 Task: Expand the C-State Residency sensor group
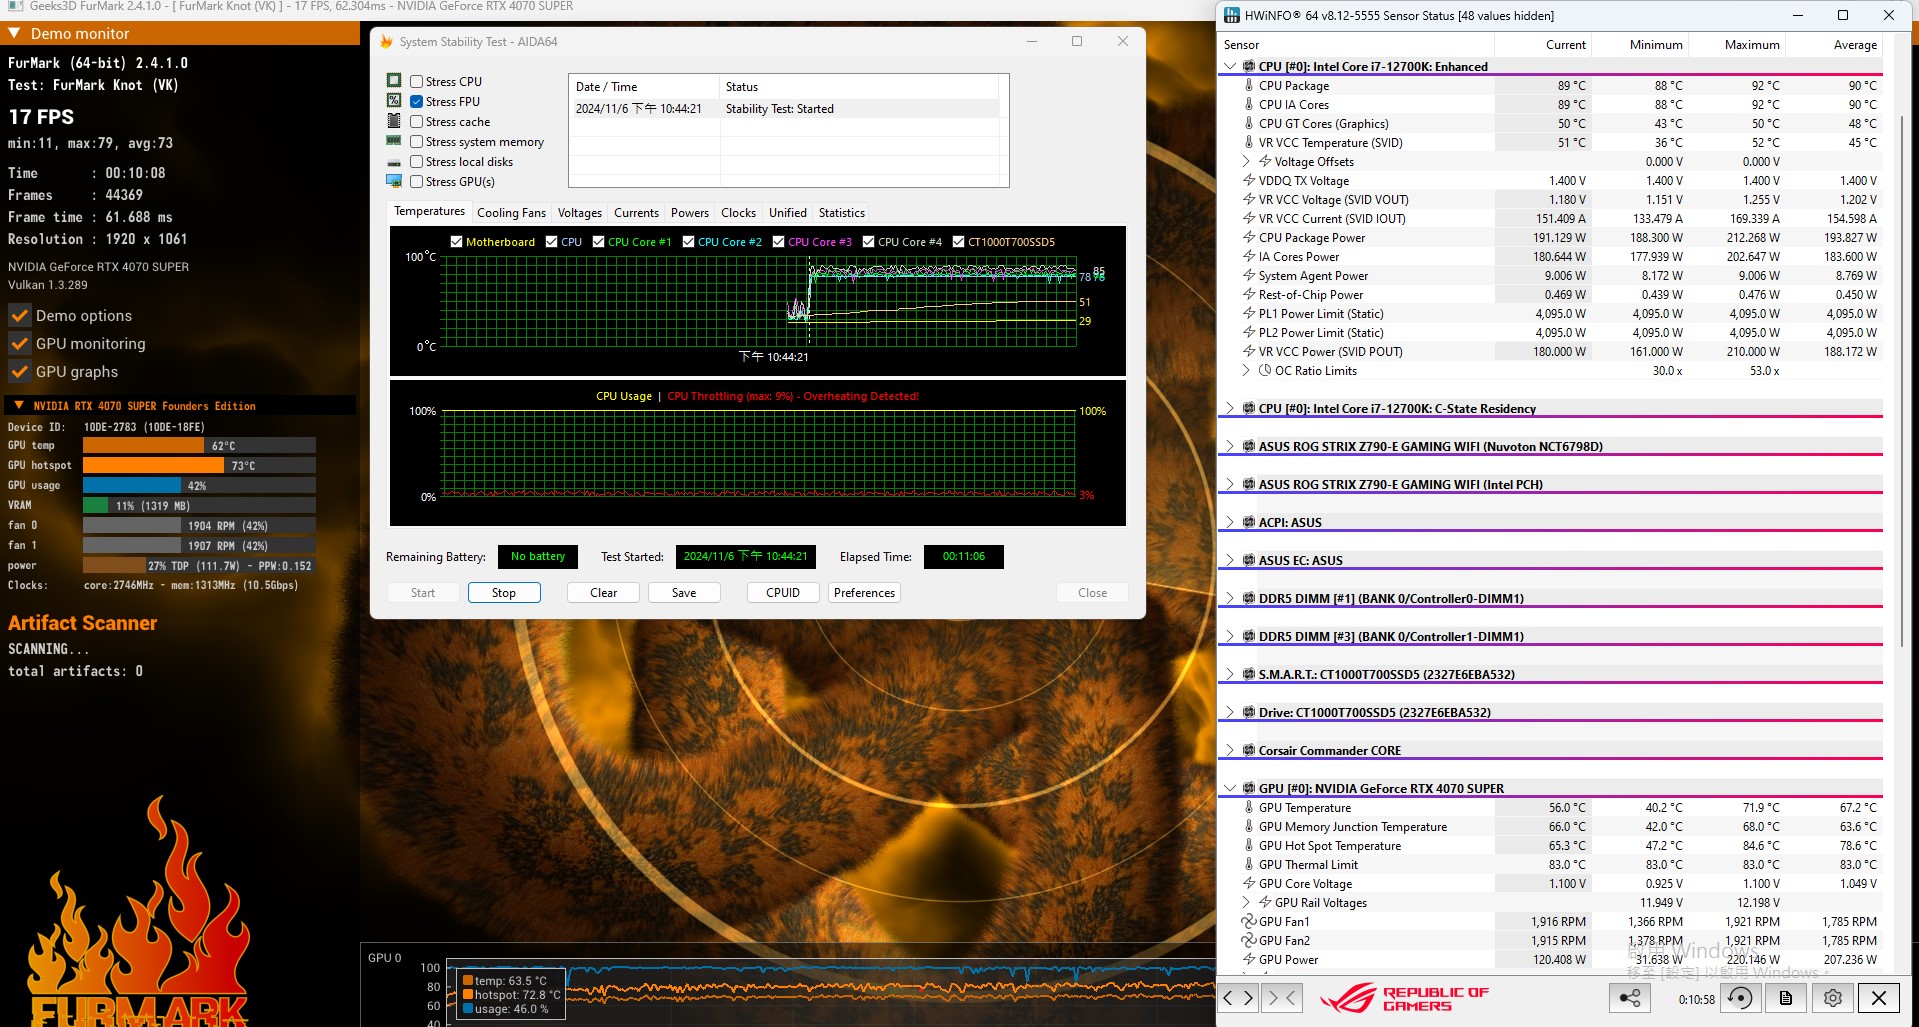(x=1229, y=408)
